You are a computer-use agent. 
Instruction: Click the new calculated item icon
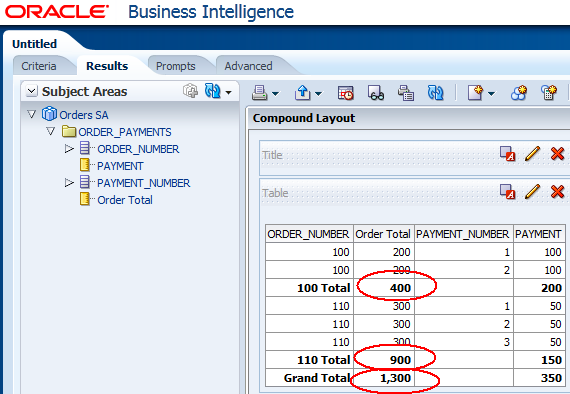[x=549, y=93]
